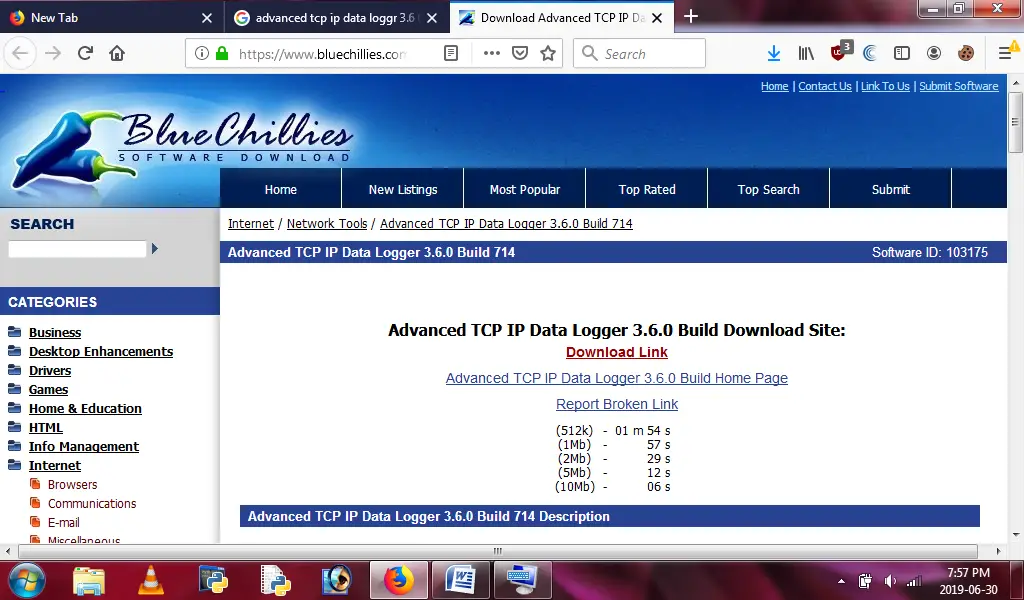
Task: Show hidden system tray icons
Action: 841,581
